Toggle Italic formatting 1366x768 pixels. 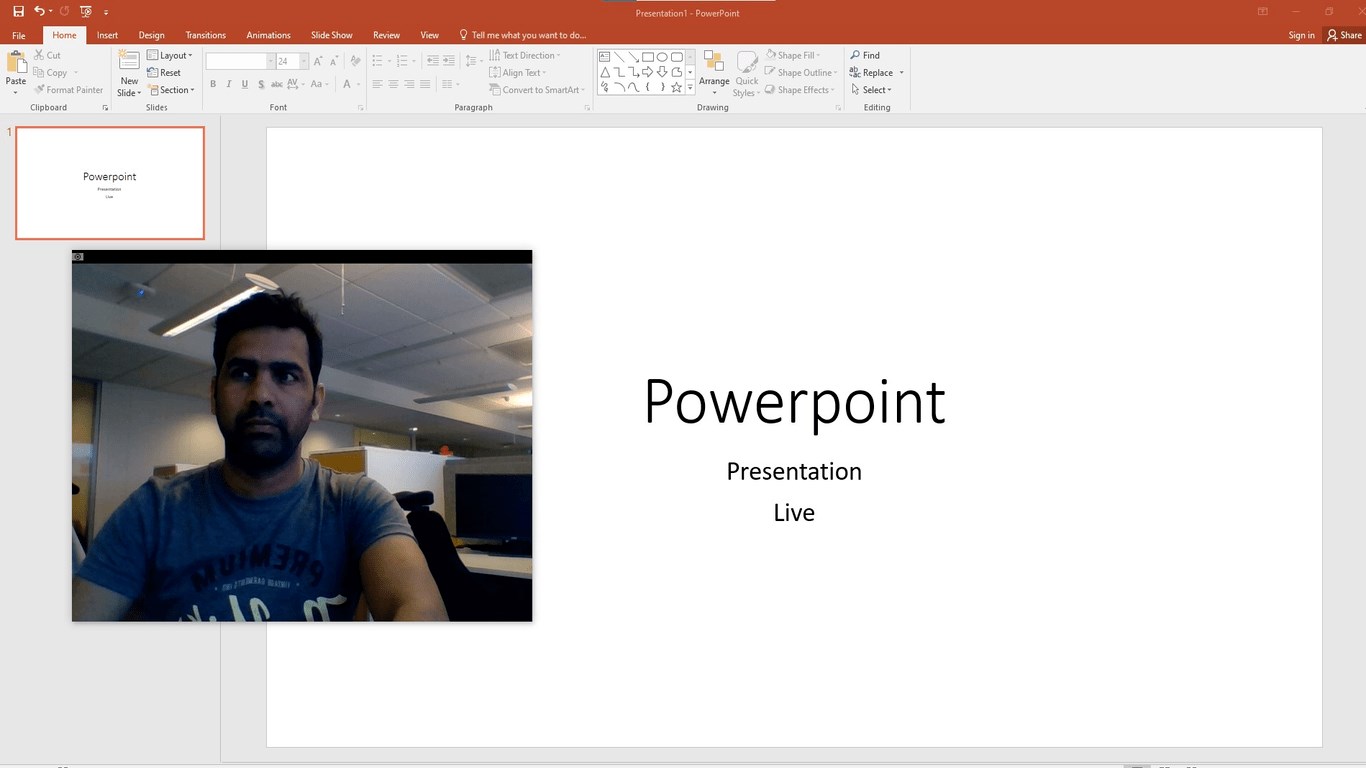coord(229,85)
